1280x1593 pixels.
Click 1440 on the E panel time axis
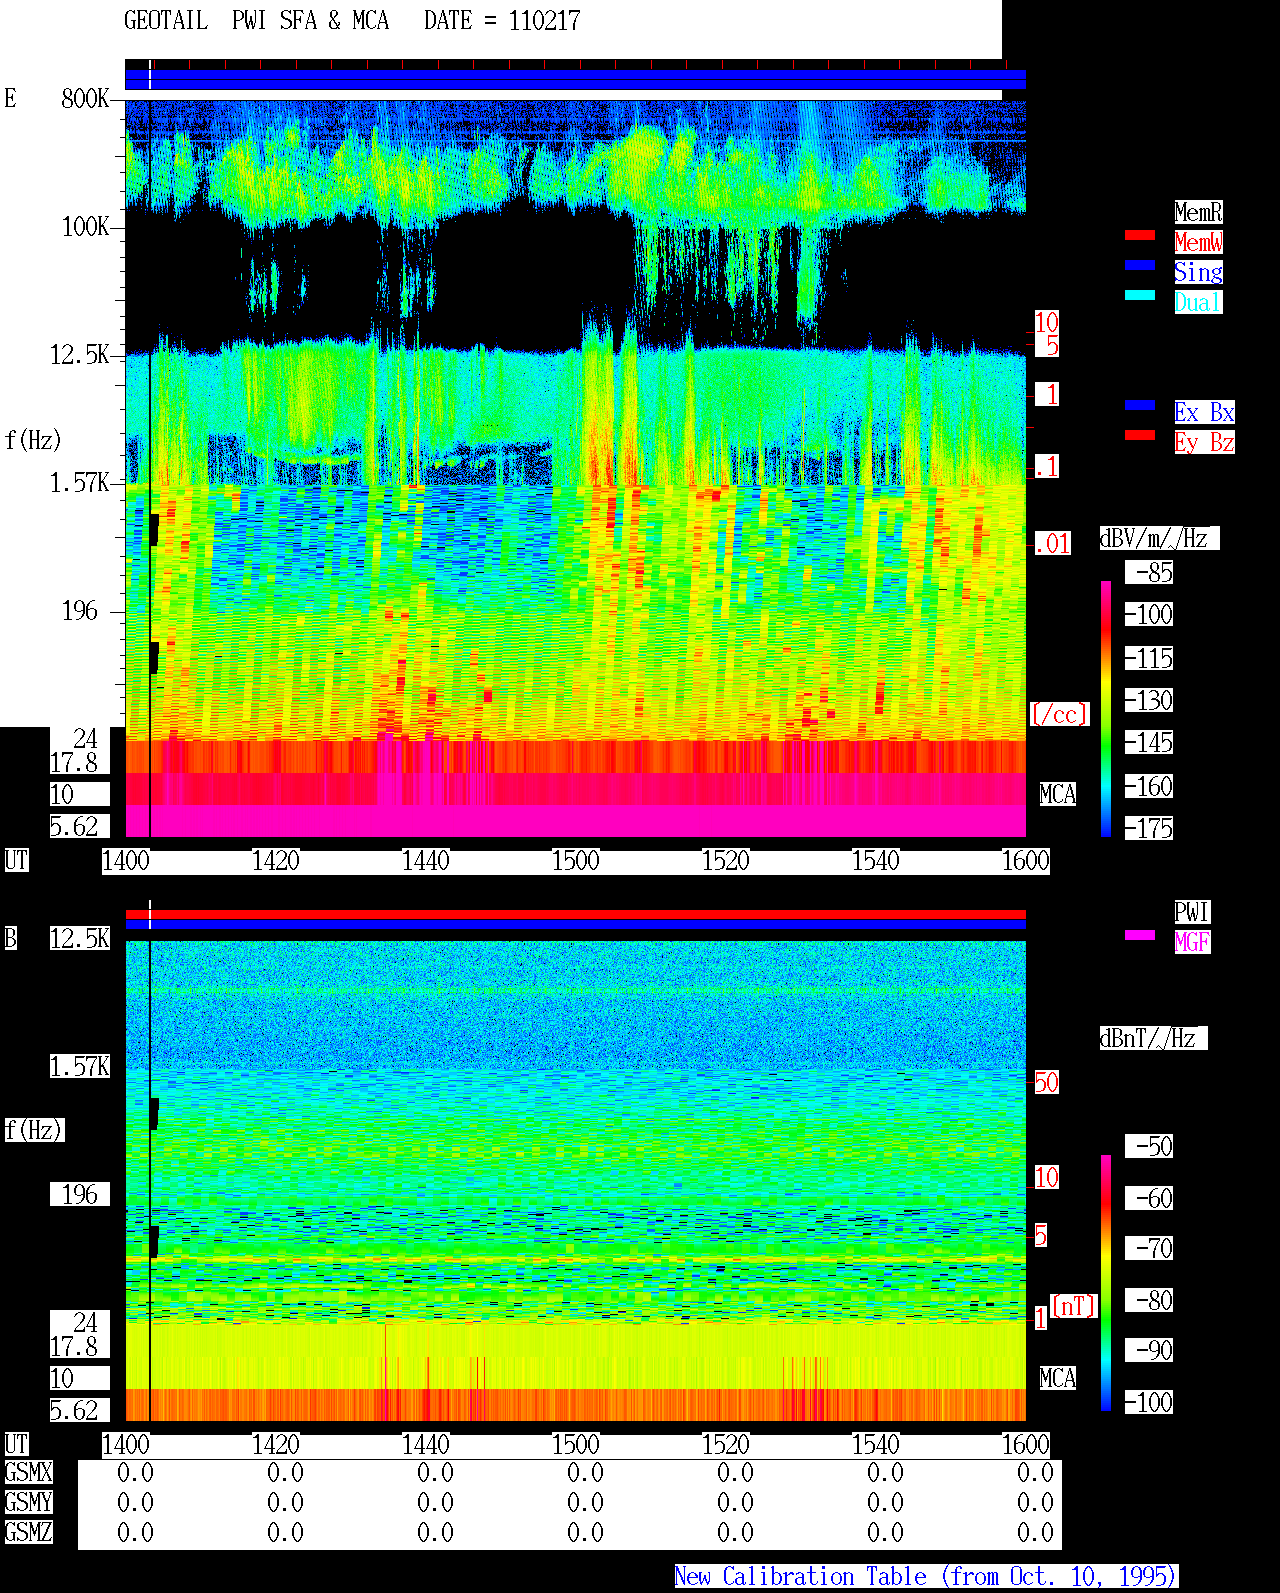425,861
